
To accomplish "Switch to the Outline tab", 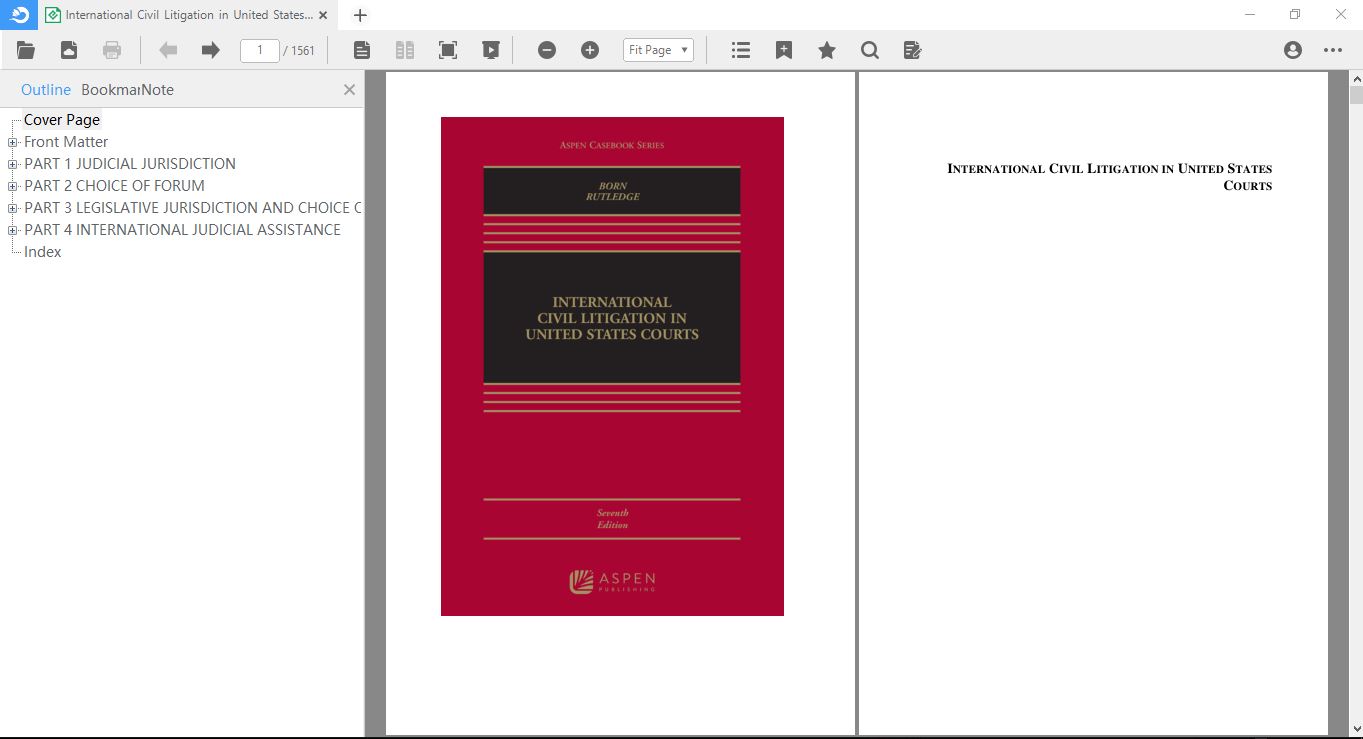I will 46,89.
